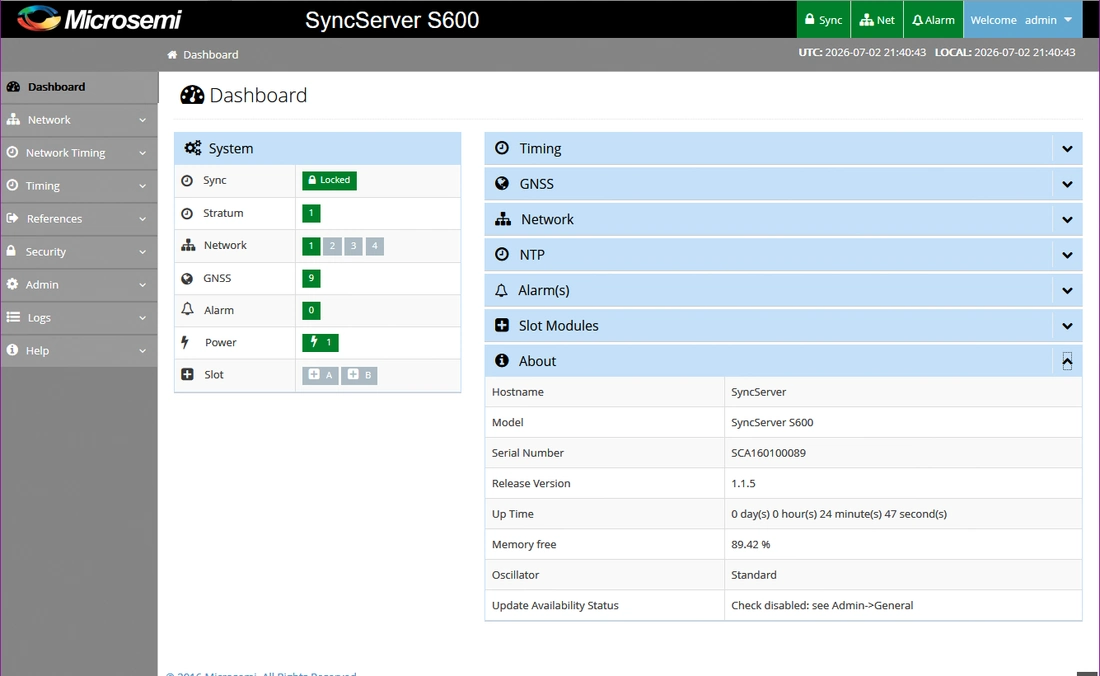Click the NTP panel clock icon
The image size is (1100, 676).
pos(502,254)
